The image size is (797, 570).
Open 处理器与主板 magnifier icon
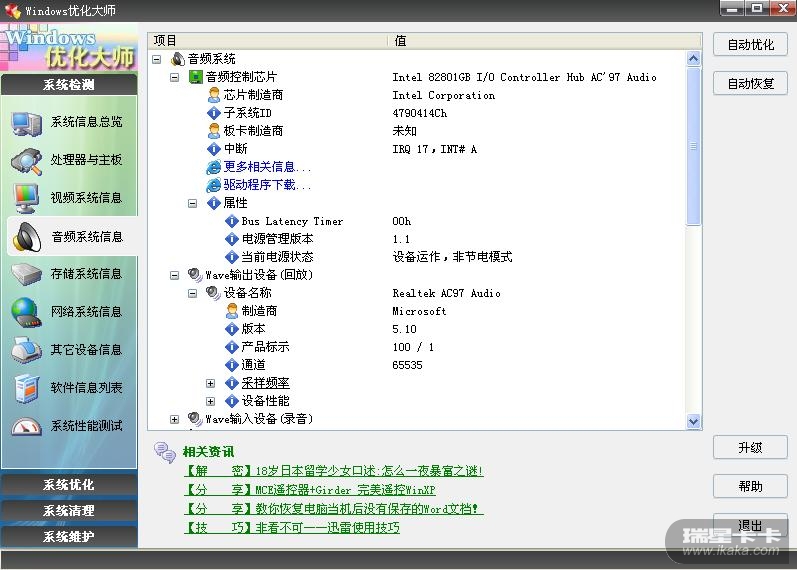[x=26, y=161]
